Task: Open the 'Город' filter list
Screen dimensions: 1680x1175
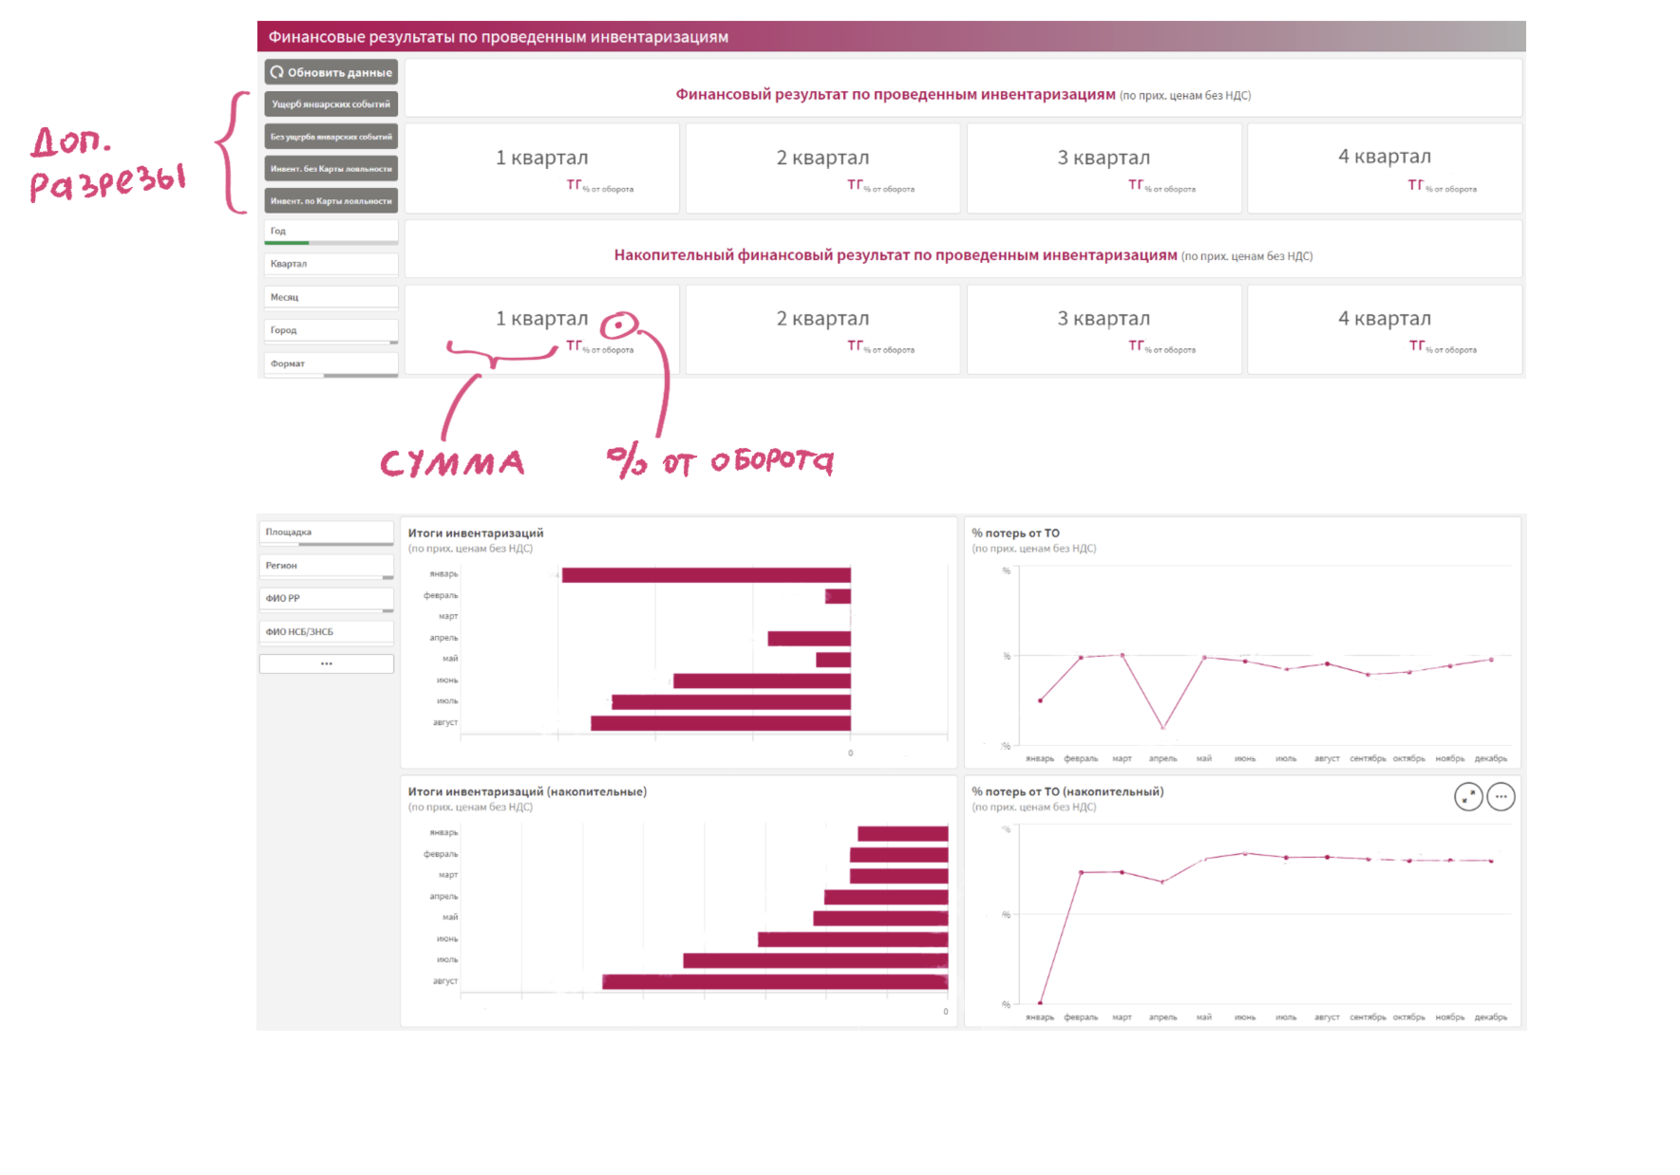Action: (x=331, y=330)
